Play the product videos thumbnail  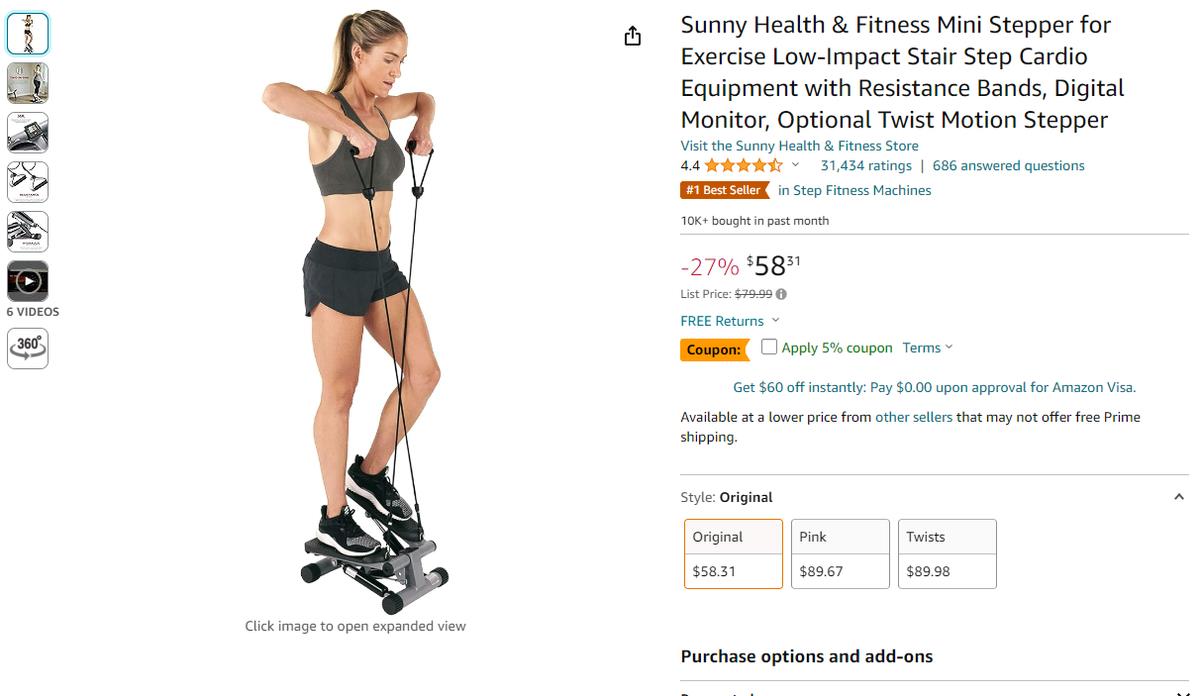point(28,281)
